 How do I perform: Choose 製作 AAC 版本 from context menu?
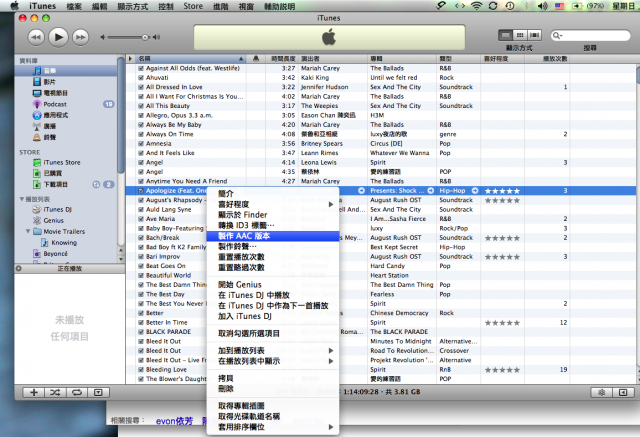pyautogui.click(x=273, y=236)
